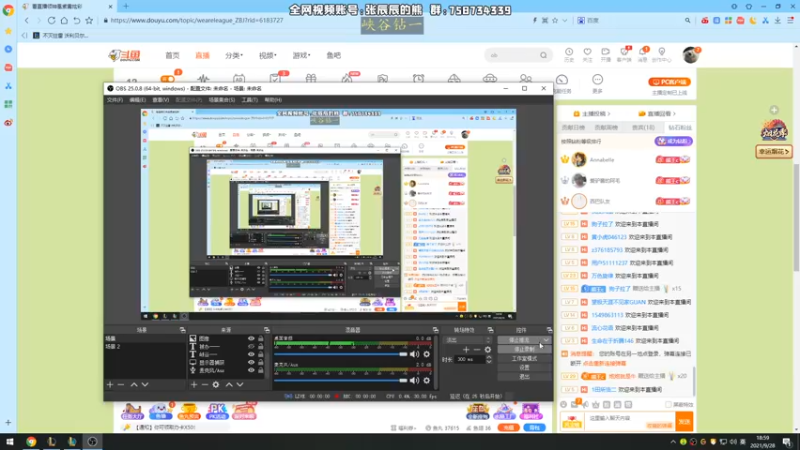This screenshot has height=450, width=800.
Task: Tick the 屏蔽特效 checkbox in chat panel
Action: [x=668, y=405]
